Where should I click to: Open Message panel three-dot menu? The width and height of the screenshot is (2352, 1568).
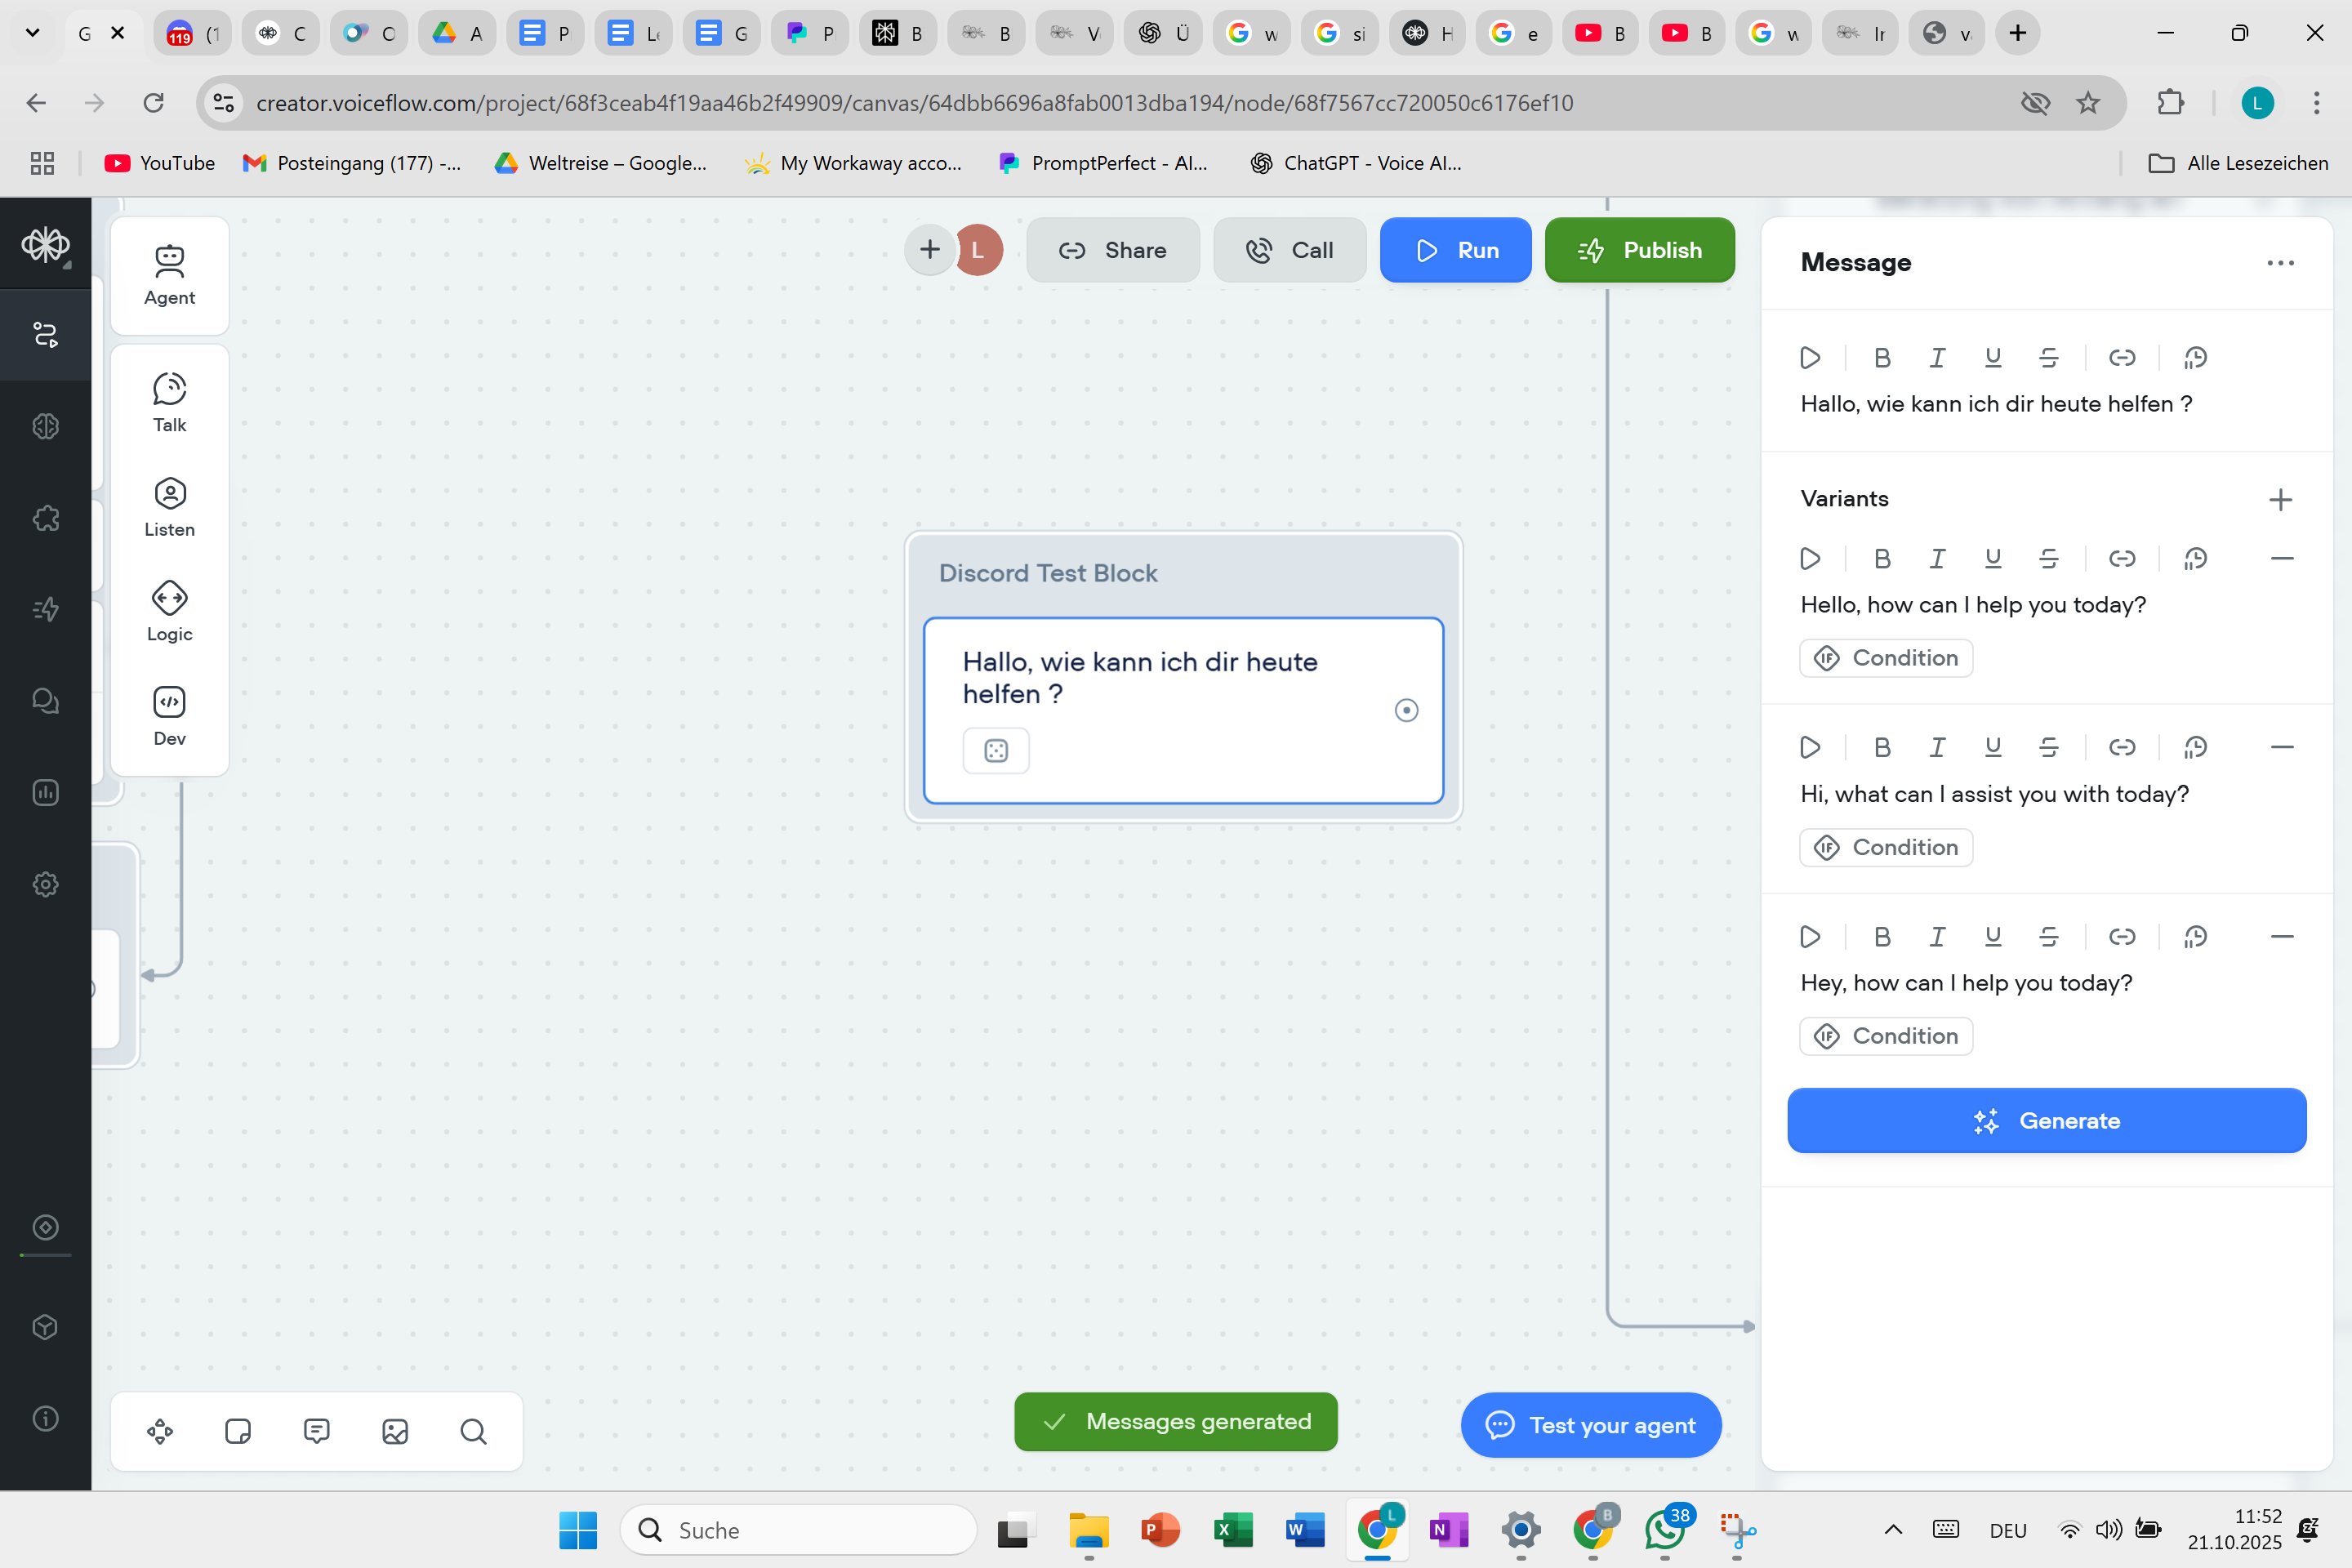click(x=2280, y=263)
